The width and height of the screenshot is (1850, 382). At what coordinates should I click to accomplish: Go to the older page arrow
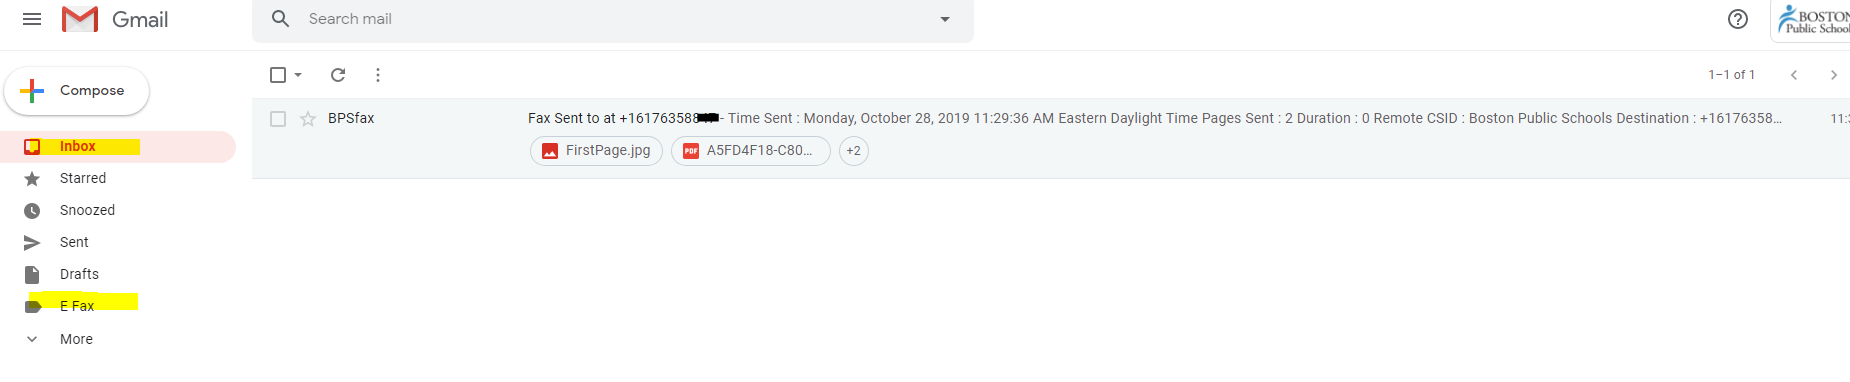click(1833, 75)
